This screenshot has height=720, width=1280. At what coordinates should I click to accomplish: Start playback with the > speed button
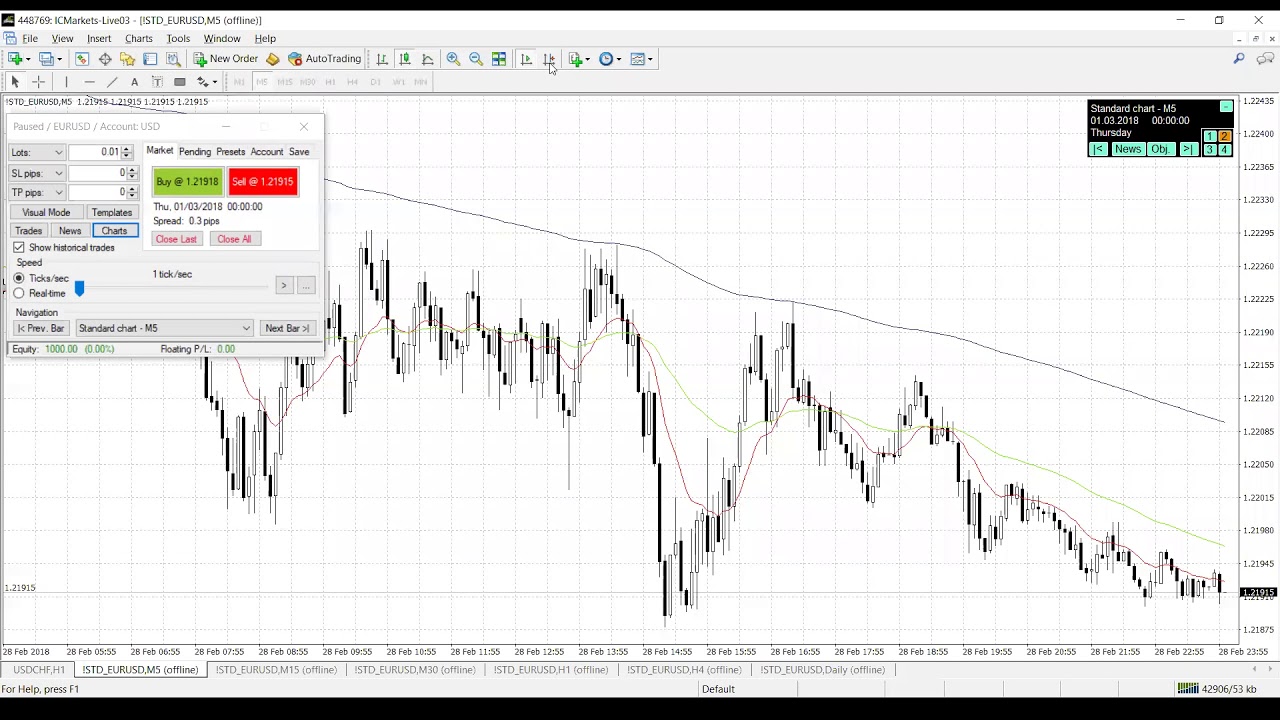pyautogui.click(x=284, y=287)
